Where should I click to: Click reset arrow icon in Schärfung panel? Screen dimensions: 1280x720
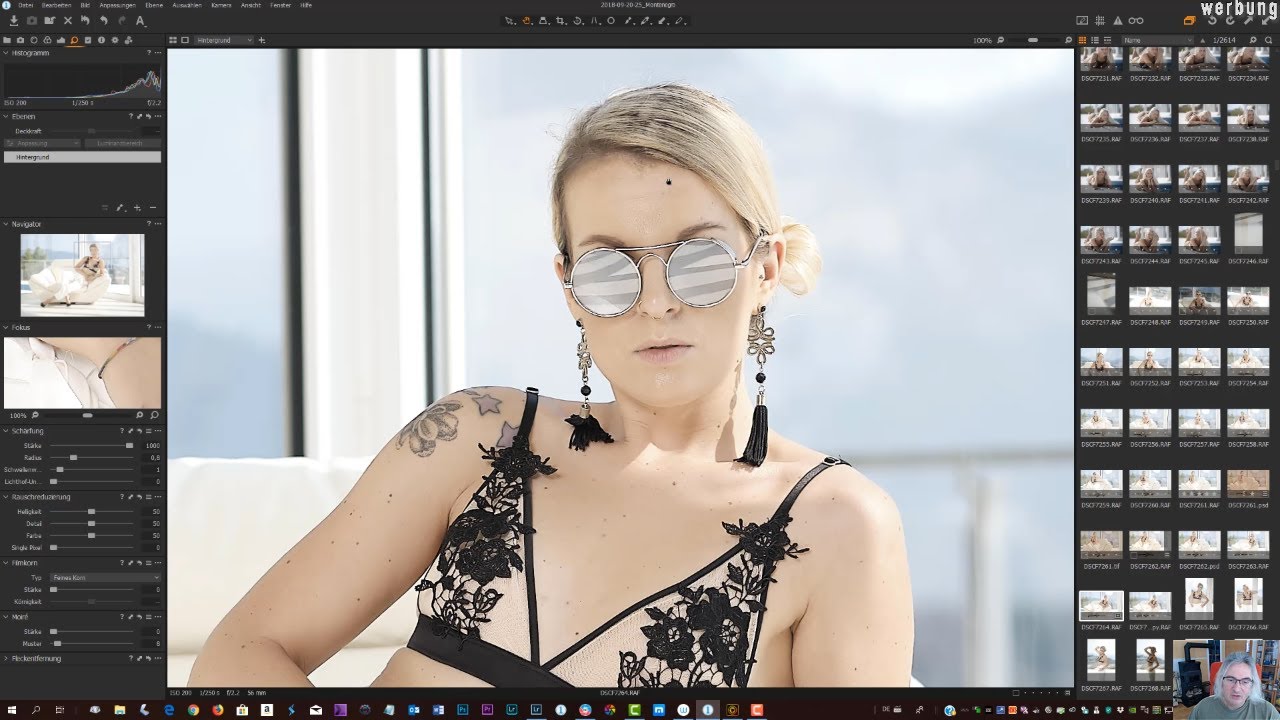139,431
